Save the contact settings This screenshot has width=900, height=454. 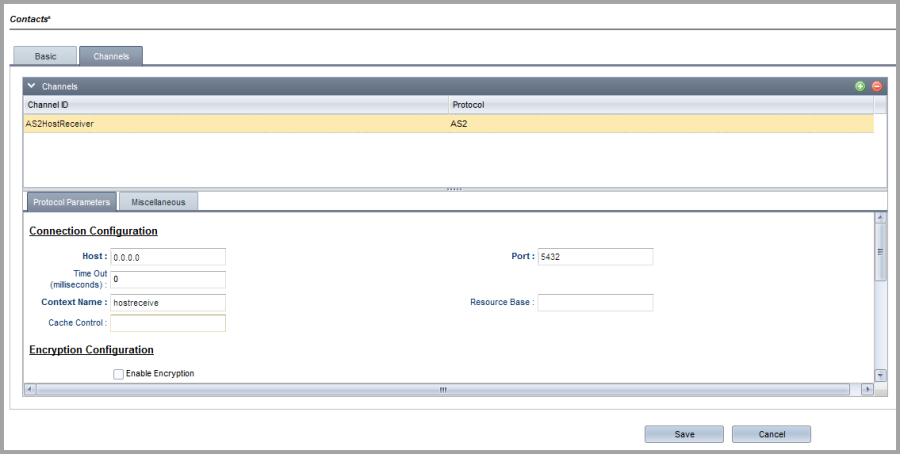click(684, 434)
